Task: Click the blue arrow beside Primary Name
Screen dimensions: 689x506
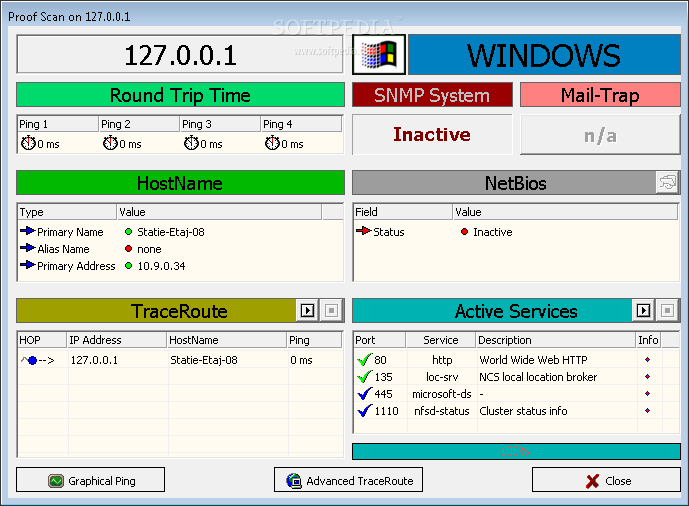Action: [x=28, y=231]
